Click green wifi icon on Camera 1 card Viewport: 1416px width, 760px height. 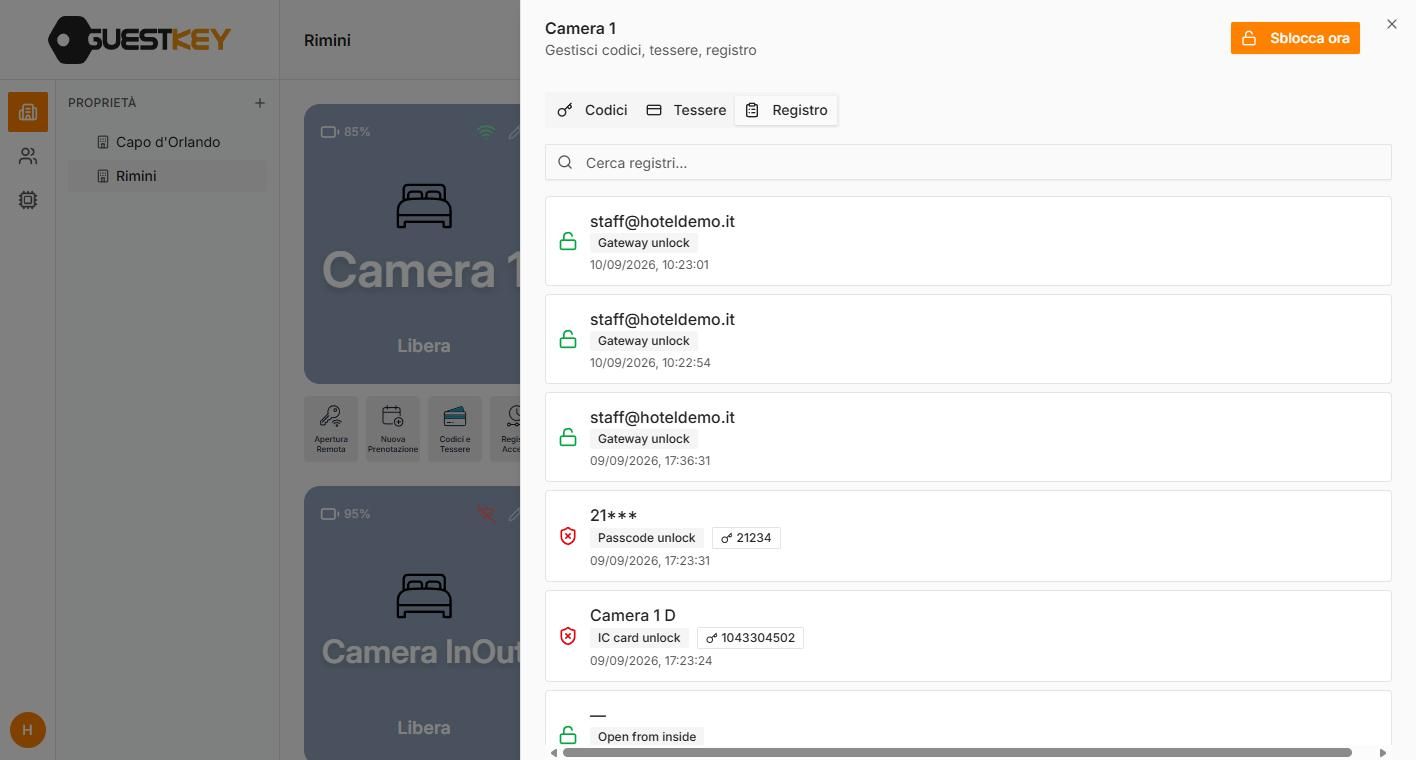pyautogui.click(x=486, y=132)
